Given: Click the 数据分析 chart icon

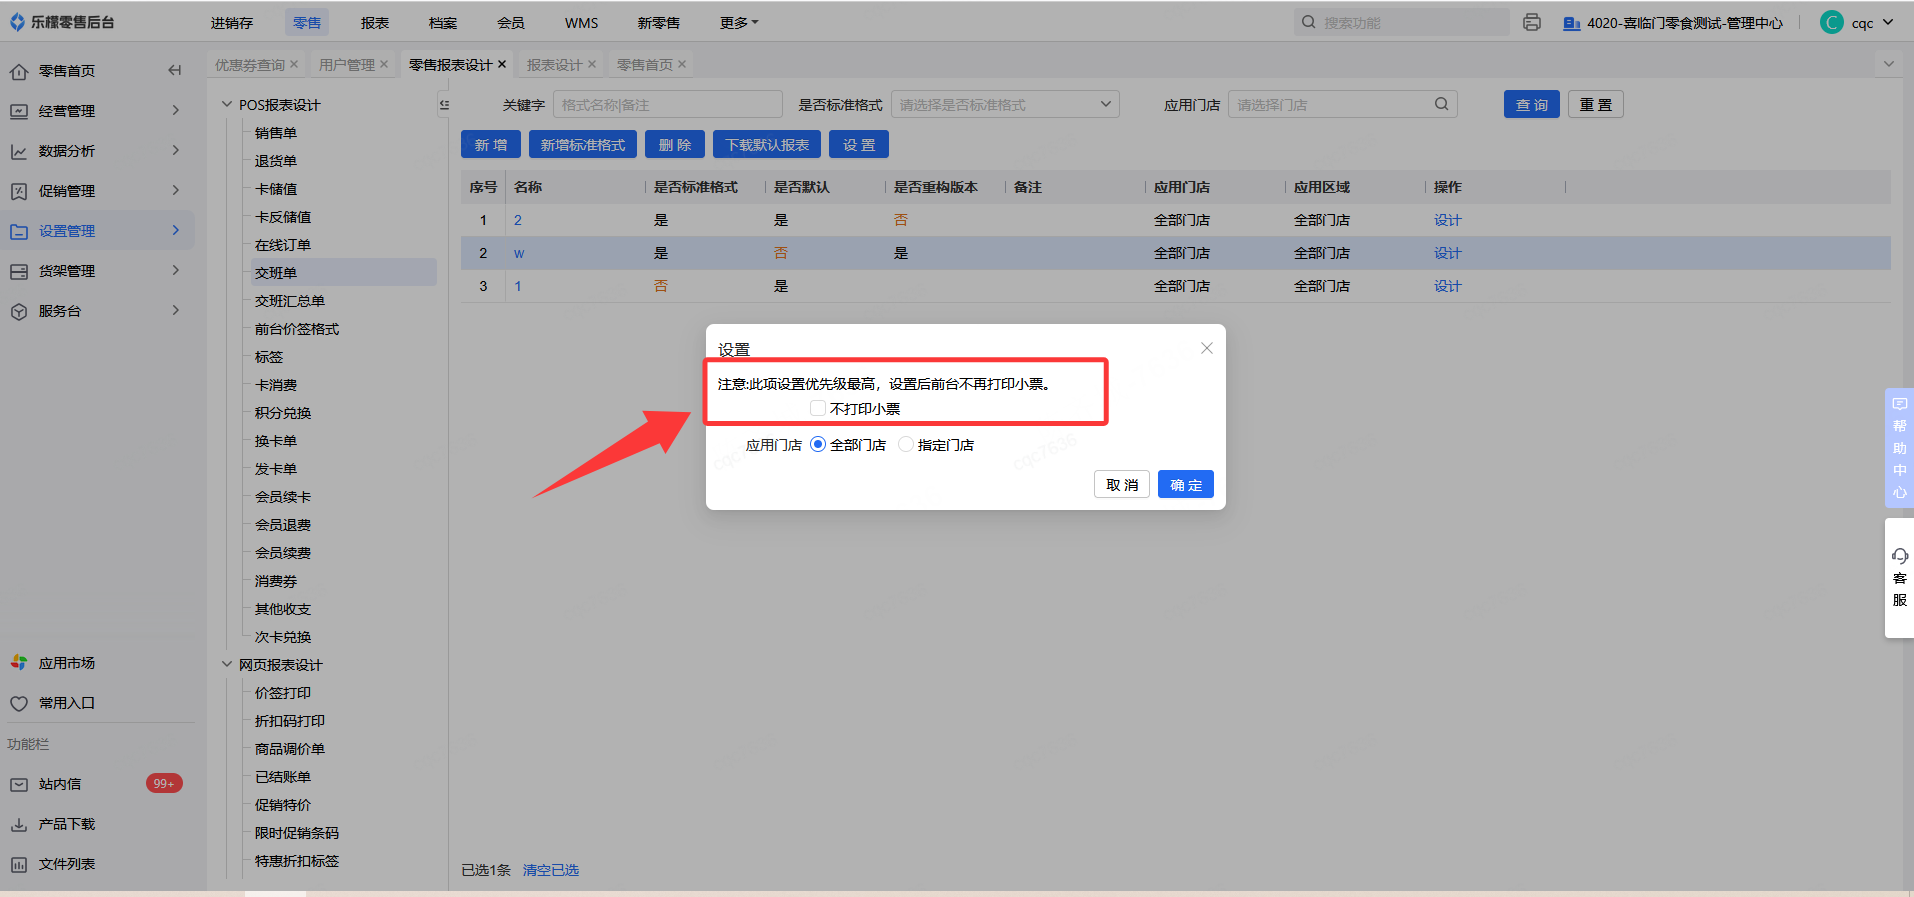Looking at the screenshot, I should click(19, 151).
